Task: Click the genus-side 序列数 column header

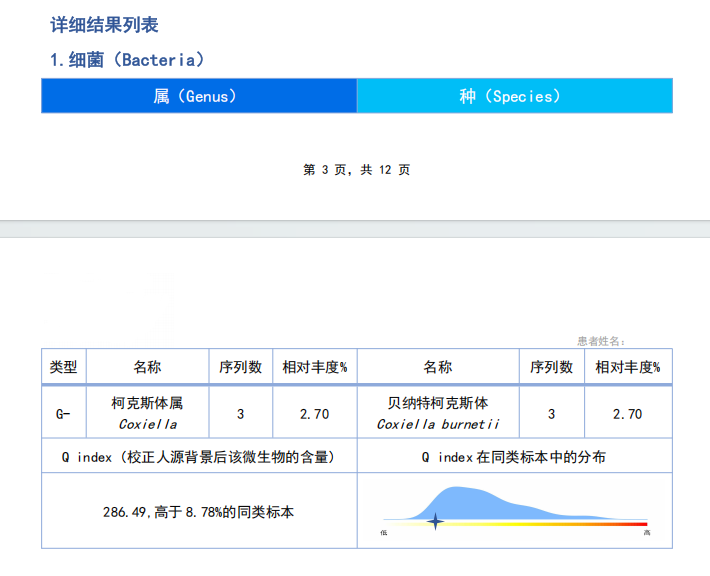Action: click(240, 367)
